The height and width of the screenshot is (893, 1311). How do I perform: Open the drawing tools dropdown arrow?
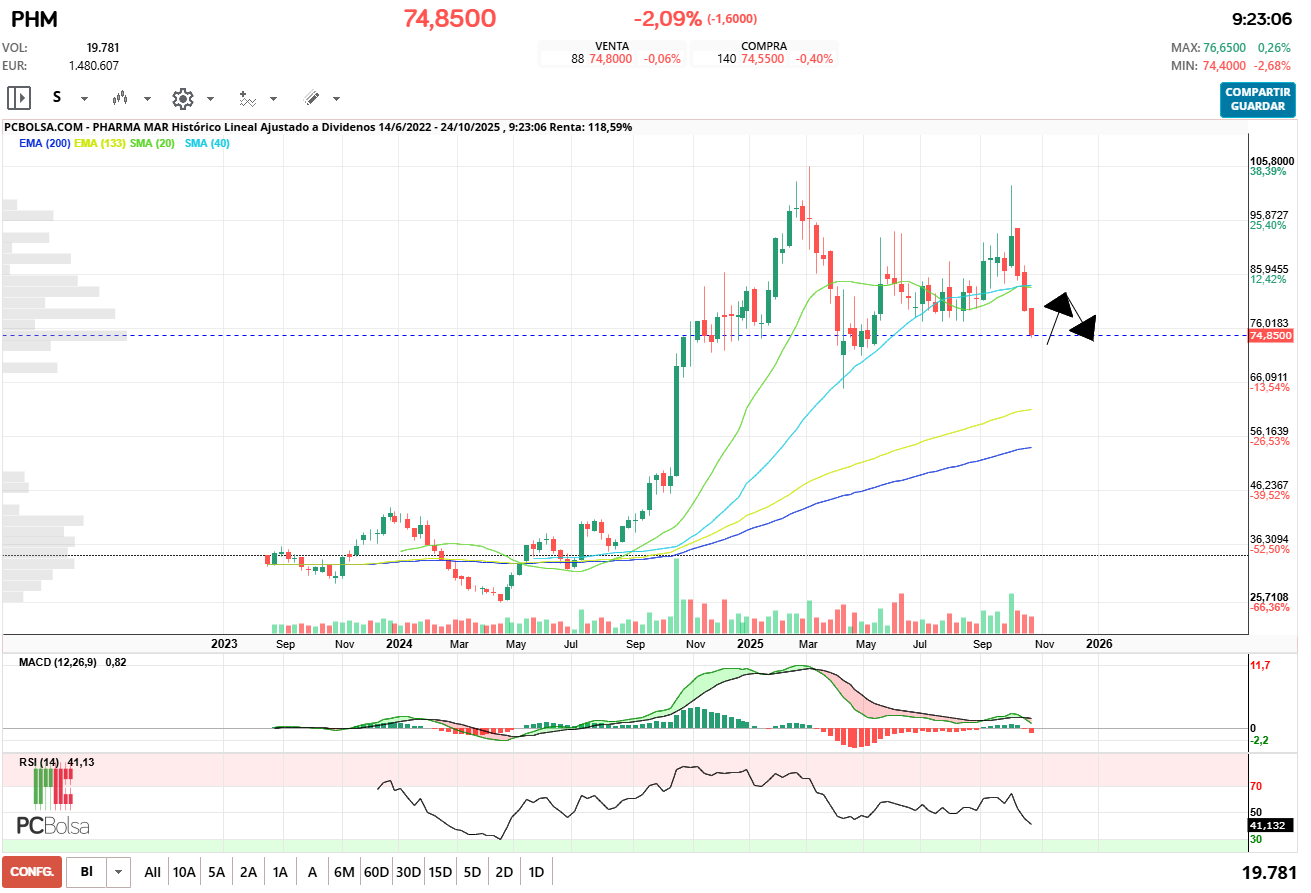pyautogui.click(x=334, y=100)
